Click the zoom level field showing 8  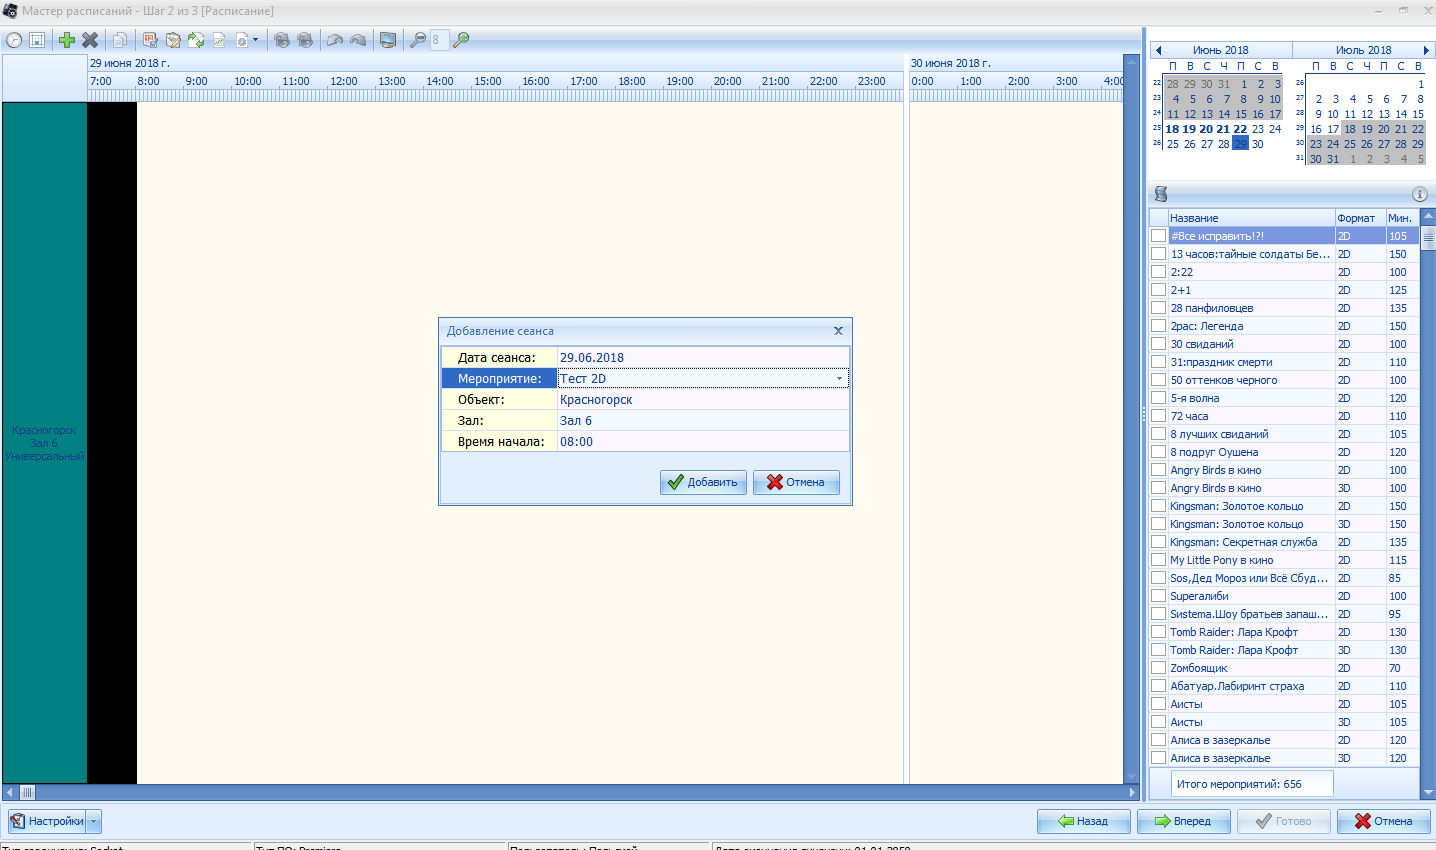point(440,40)
